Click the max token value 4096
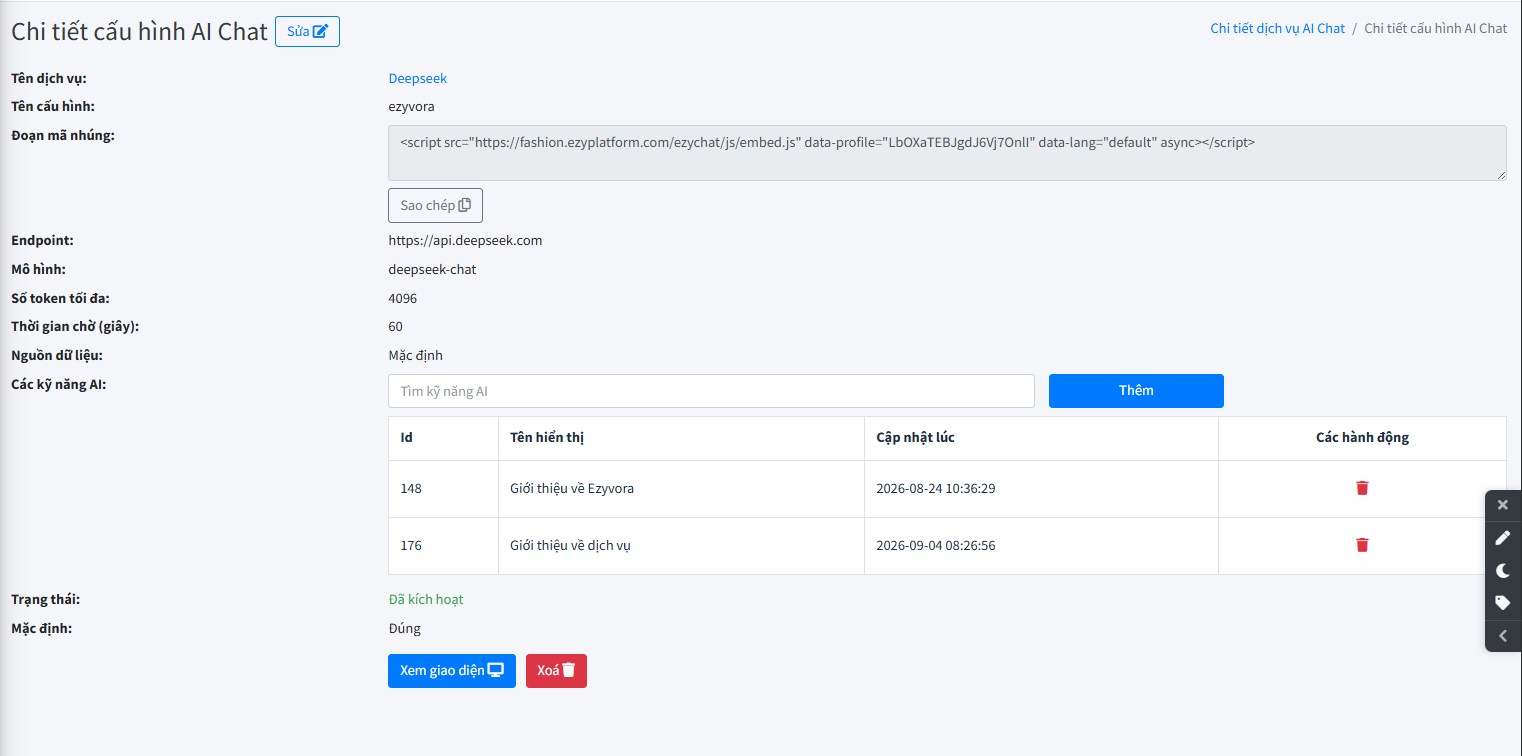The image size is (1522, 756). 402,298
